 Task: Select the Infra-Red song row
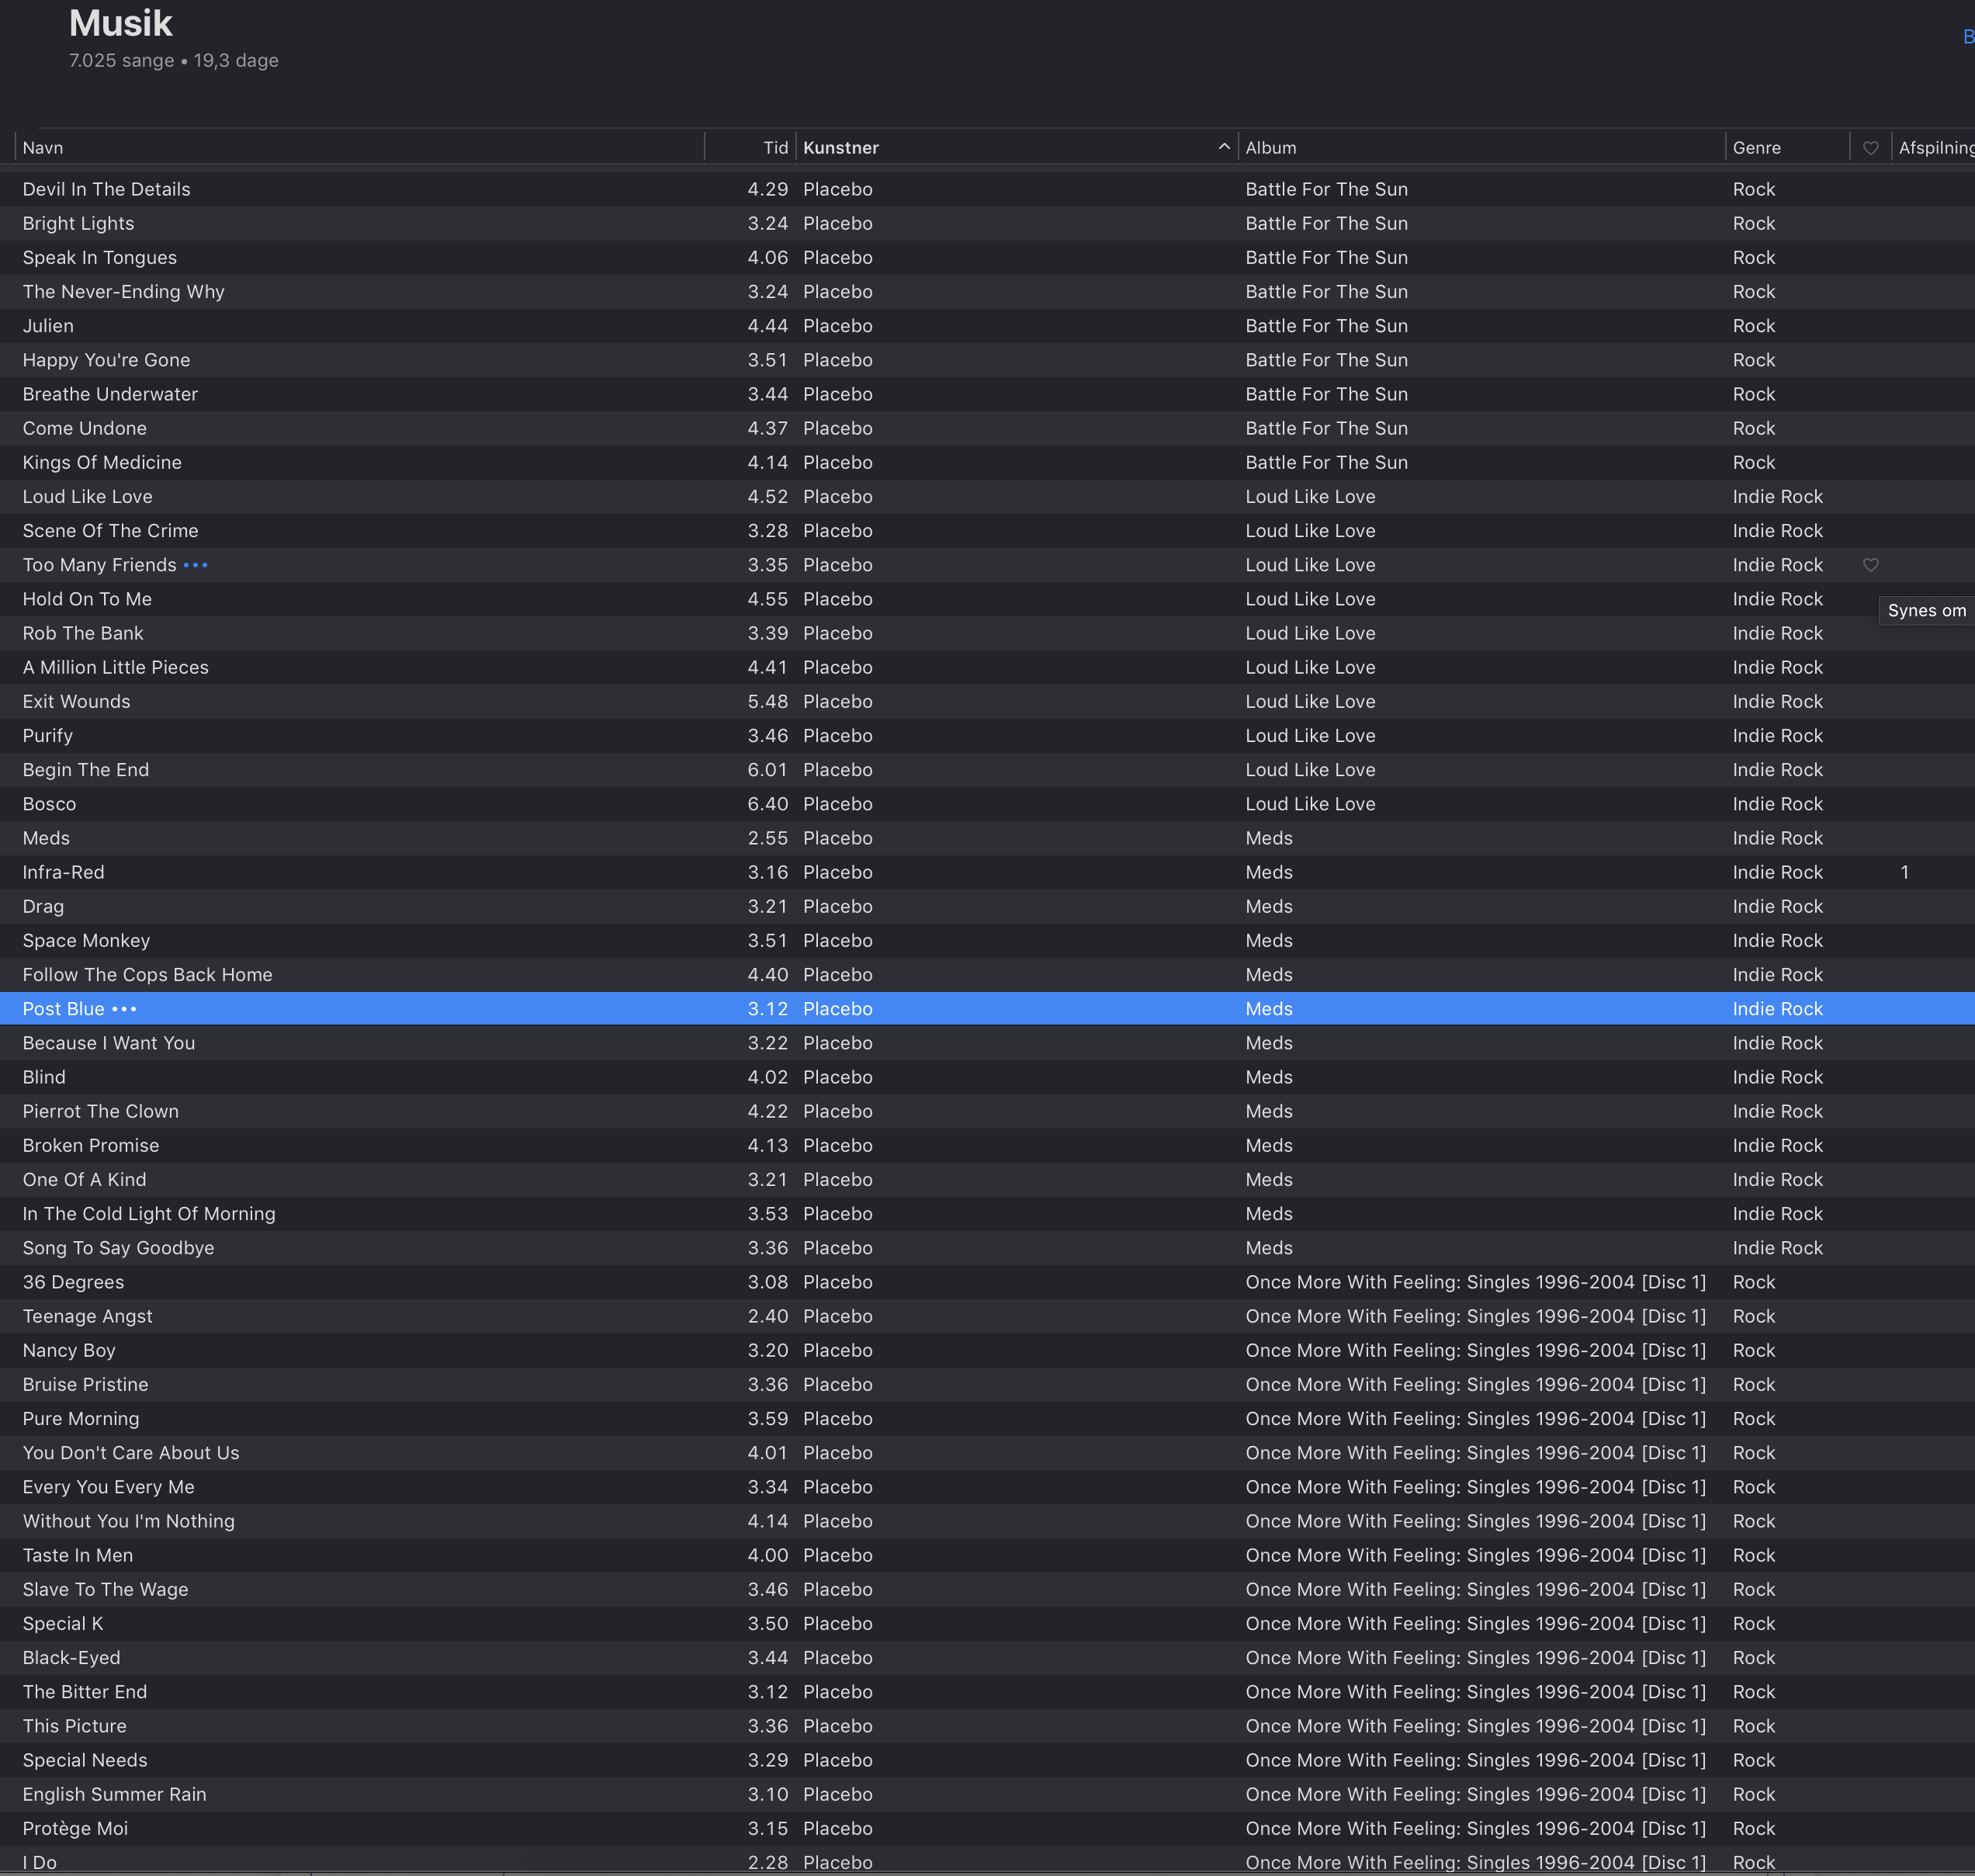[63, 872]
